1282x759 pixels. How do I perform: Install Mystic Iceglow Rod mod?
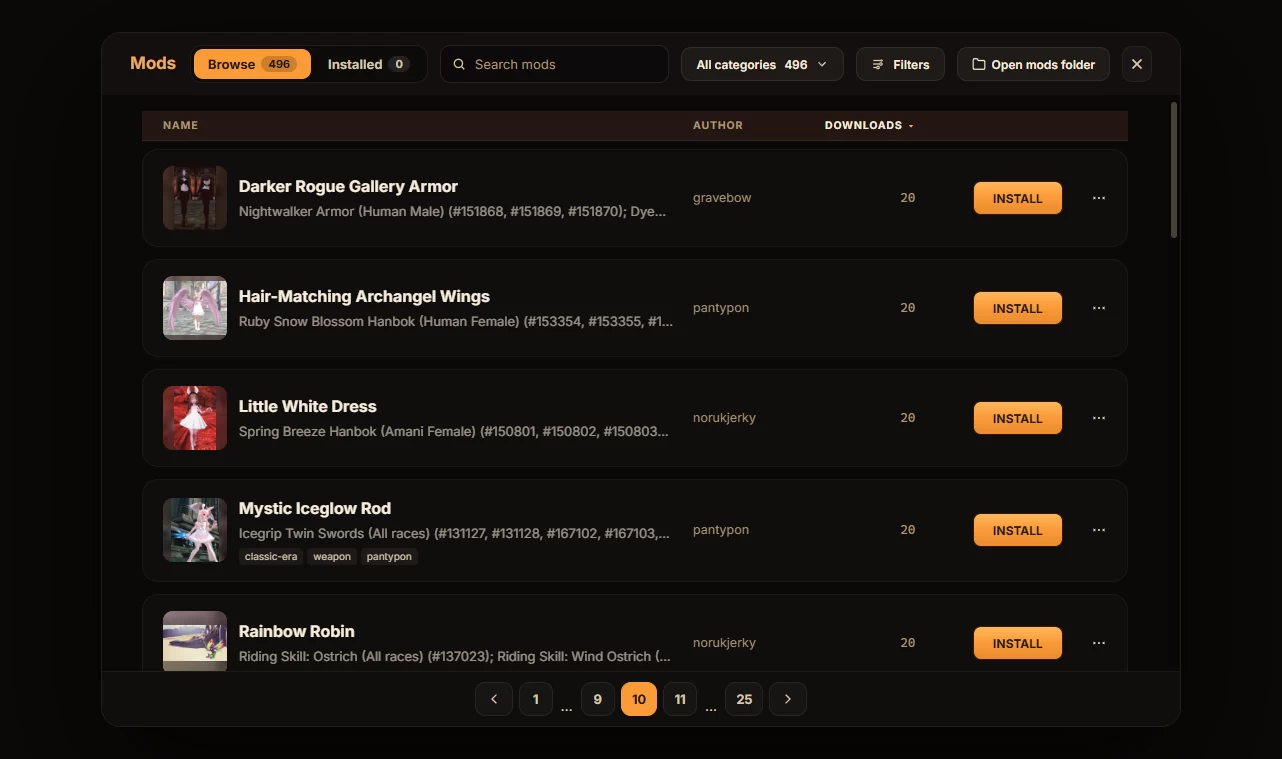(x=1018, y=530)
